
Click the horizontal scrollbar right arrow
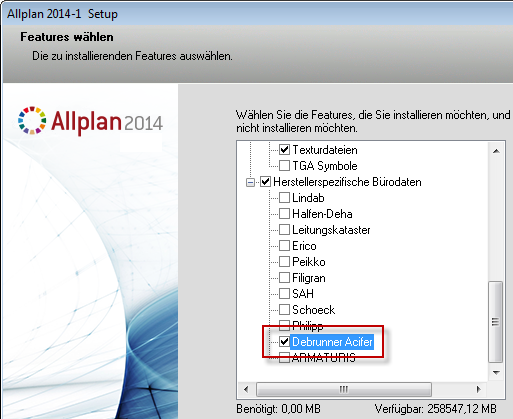click(479, 389)
